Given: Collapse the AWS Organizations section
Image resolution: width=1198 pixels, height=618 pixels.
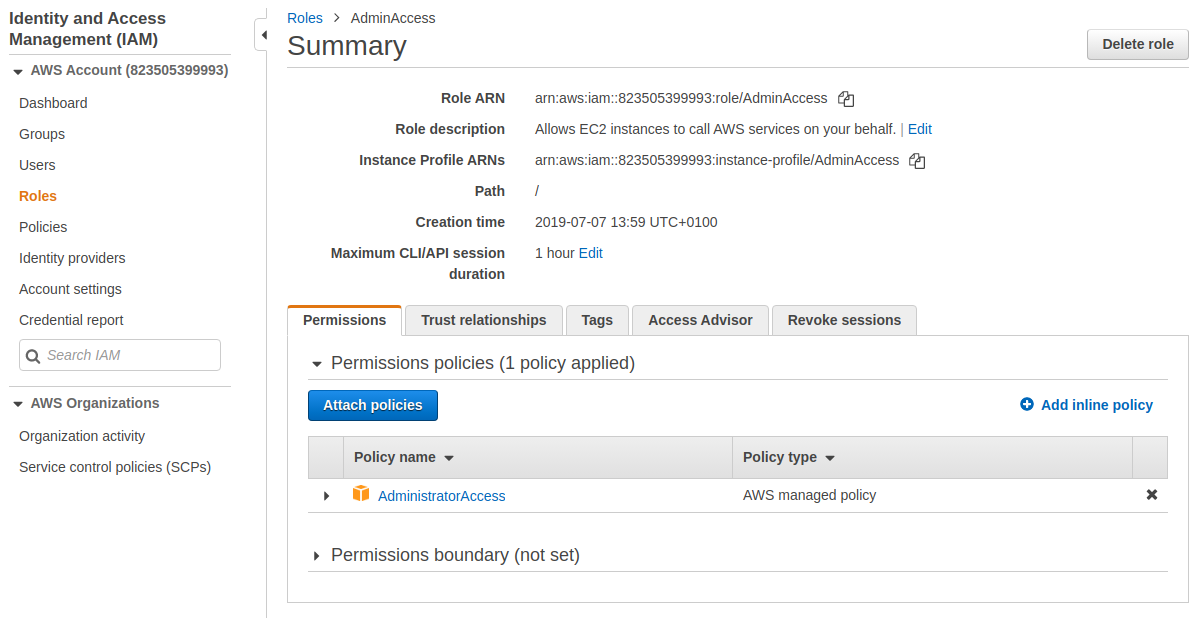Looking at the screenshot, I should (18, 404).
